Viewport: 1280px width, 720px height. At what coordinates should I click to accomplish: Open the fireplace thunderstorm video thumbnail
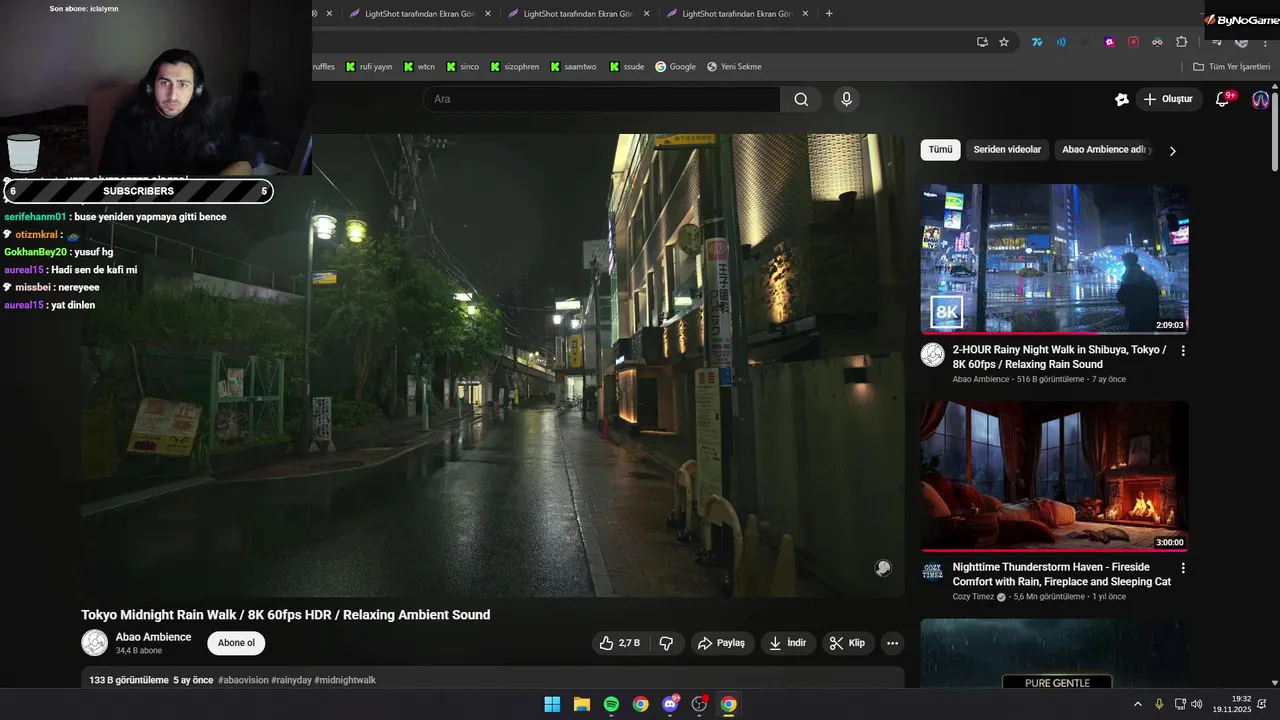[x=1054, y=476]
